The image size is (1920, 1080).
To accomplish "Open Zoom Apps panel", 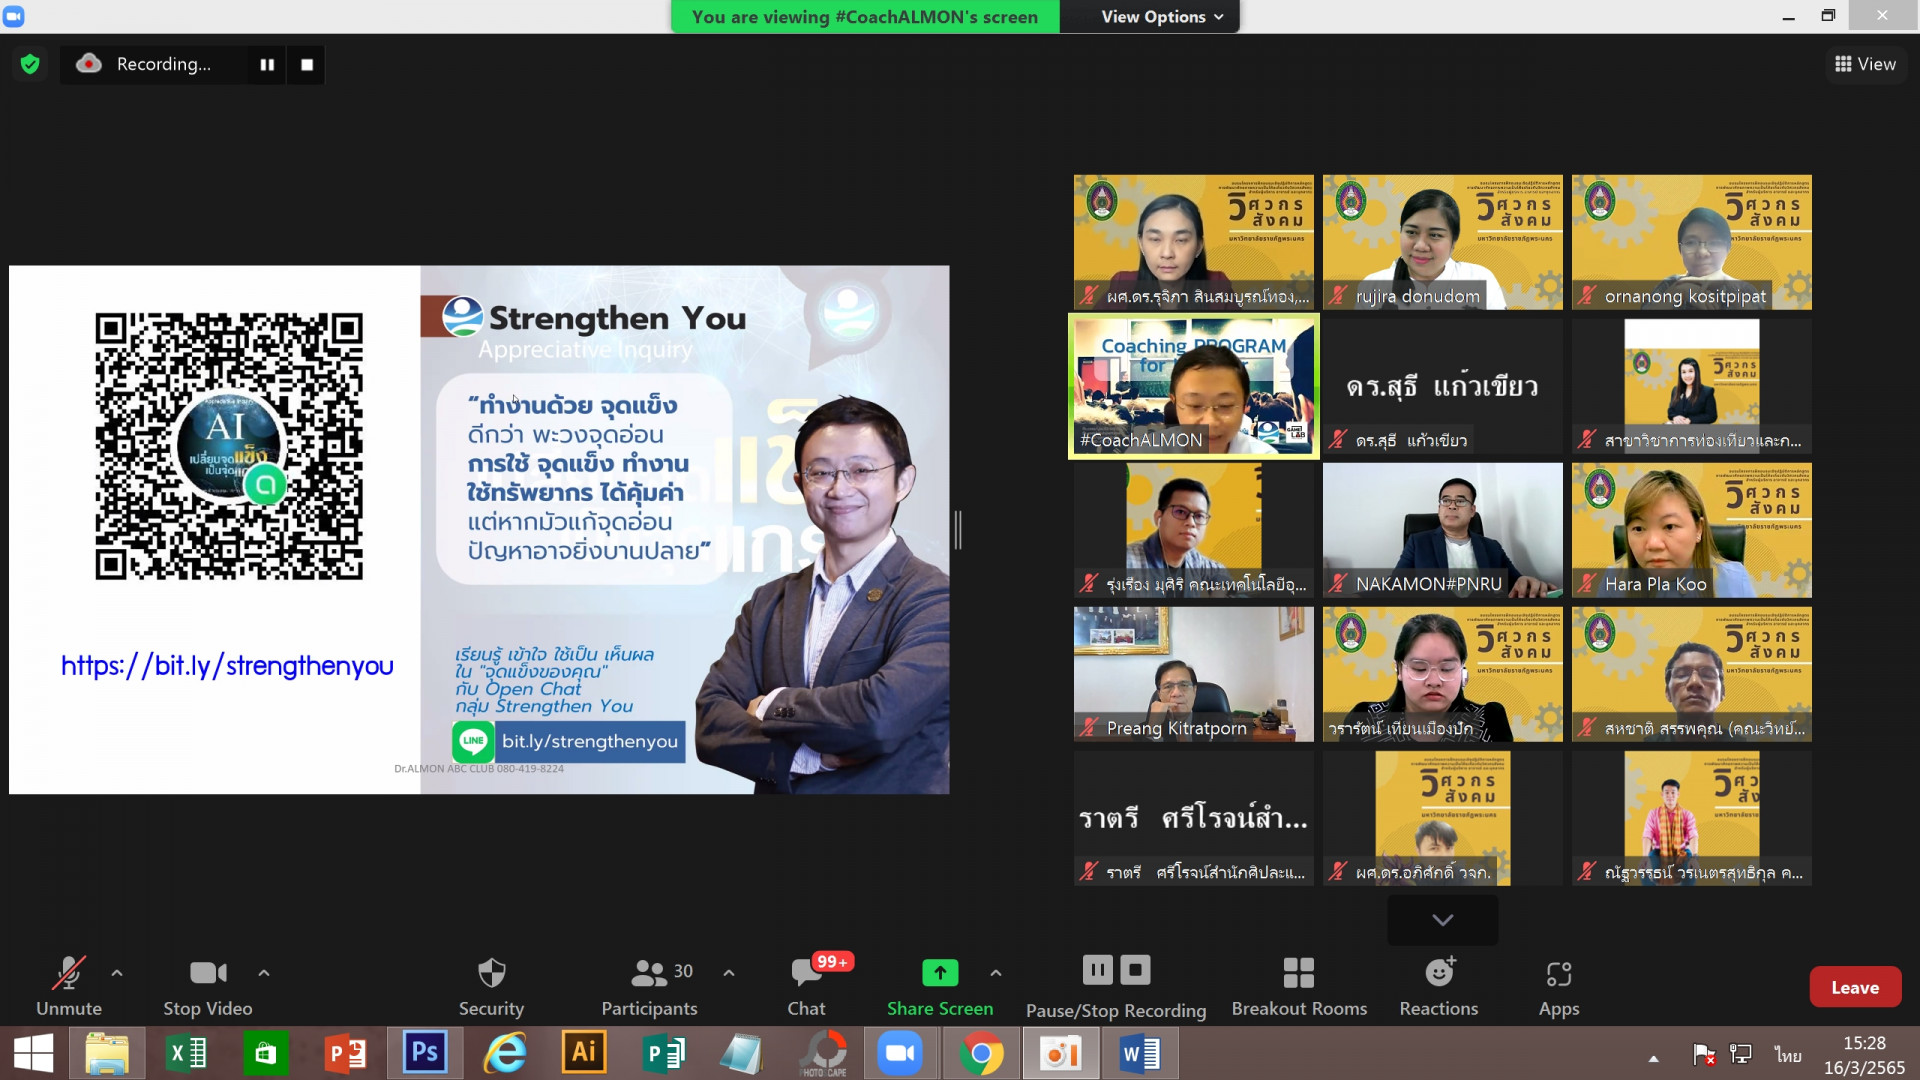I will coord(1559,986).
